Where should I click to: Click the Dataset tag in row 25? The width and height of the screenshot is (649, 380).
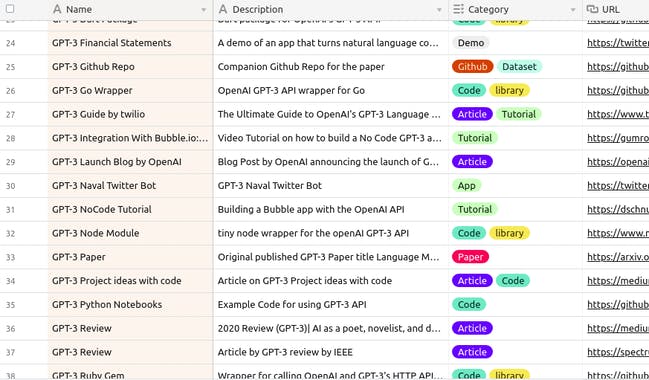tap(519, 67)
